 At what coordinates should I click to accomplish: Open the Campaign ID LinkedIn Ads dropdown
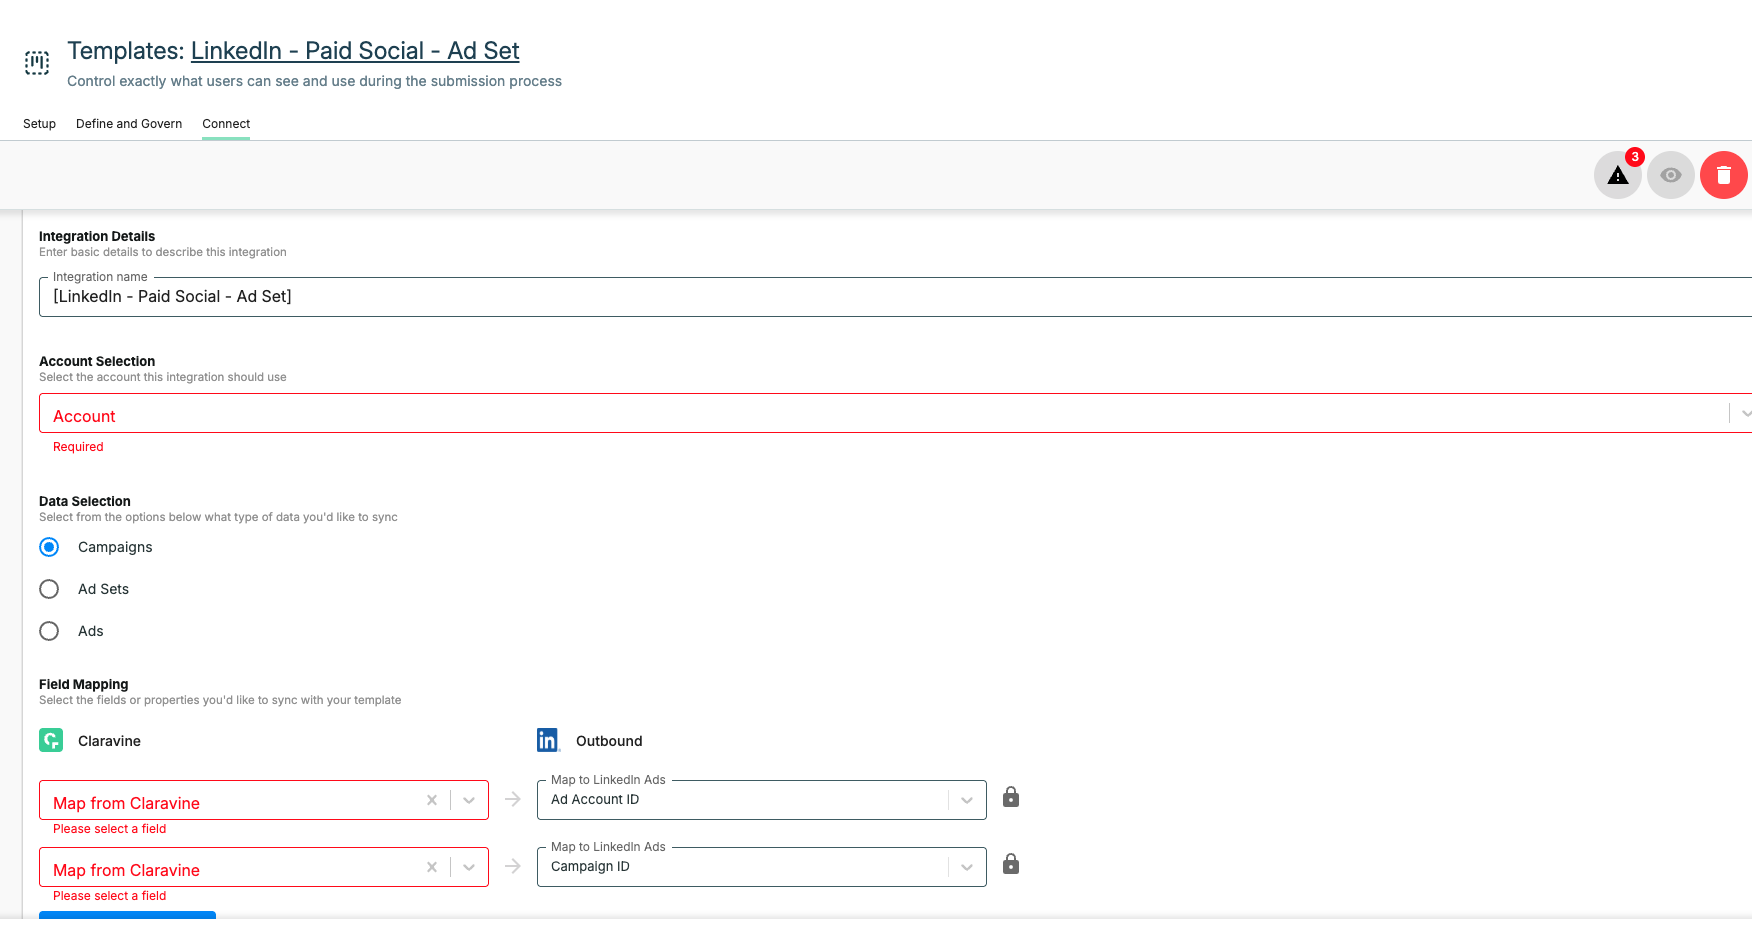[762, 867]
